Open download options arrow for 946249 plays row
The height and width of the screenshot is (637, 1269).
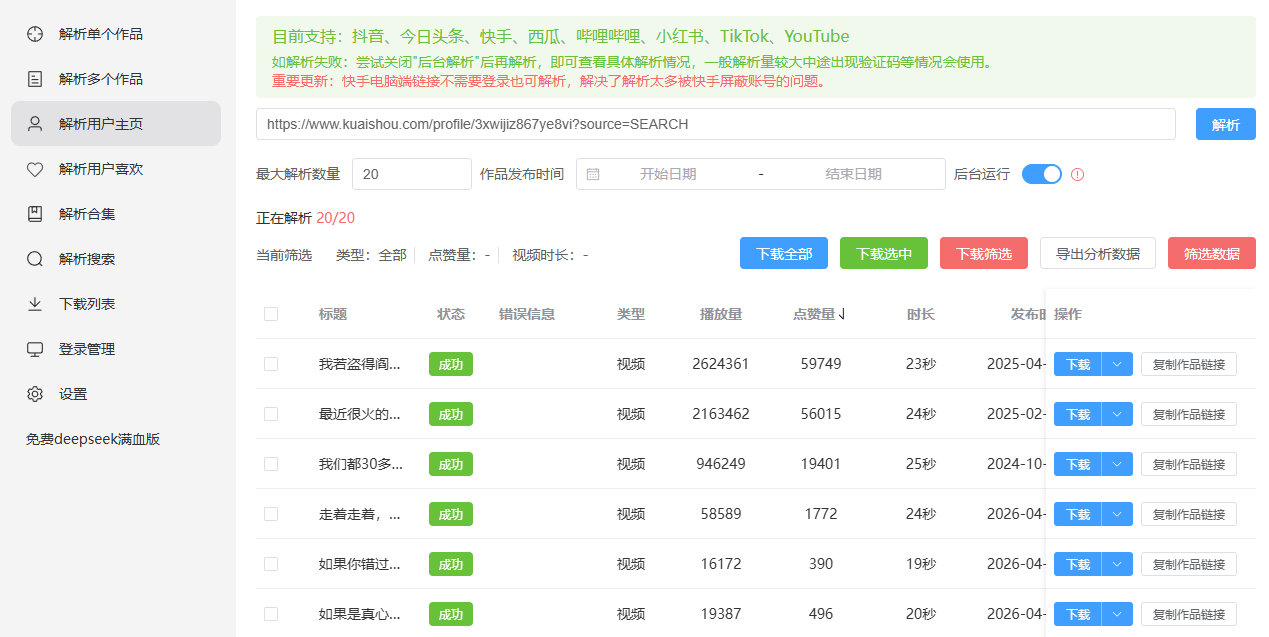click(x=1117, y=464)
